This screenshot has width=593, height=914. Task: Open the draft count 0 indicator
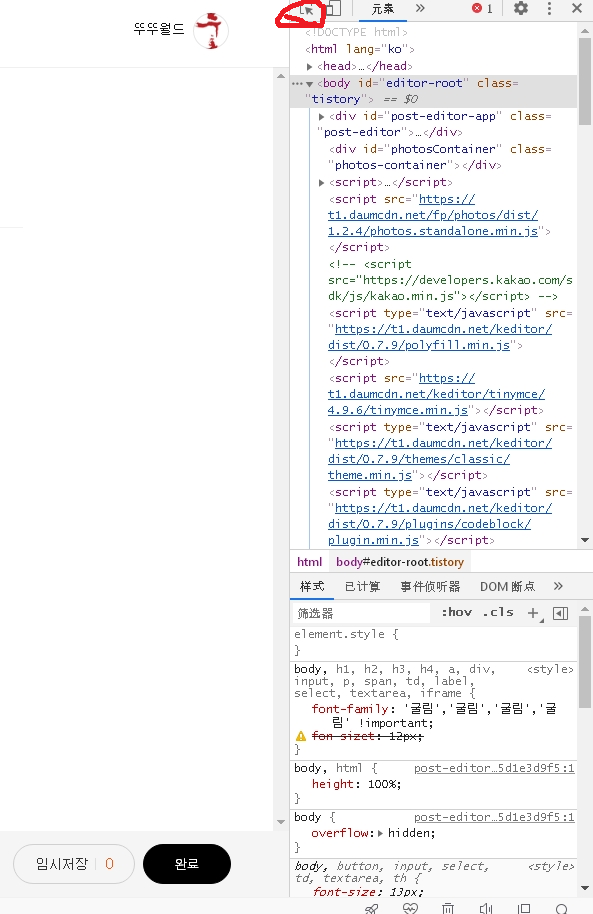pyautogui.click(x=109, y=864)
